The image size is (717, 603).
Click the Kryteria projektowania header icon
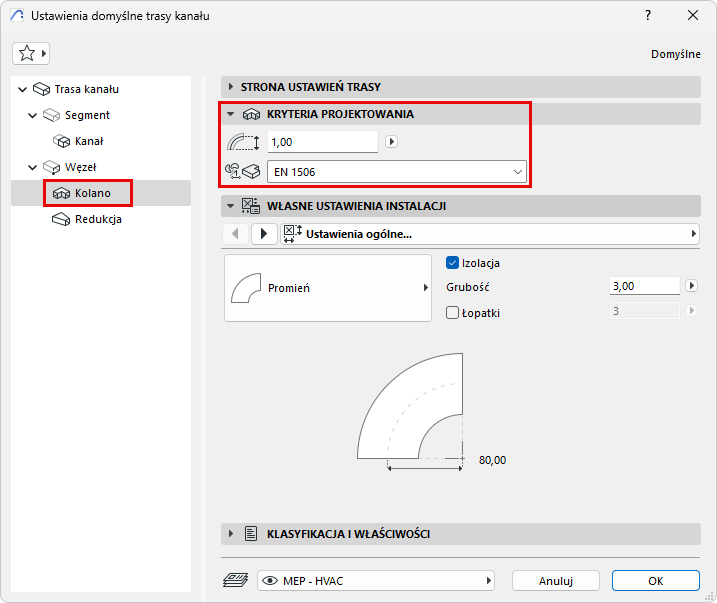coord(251,114)
